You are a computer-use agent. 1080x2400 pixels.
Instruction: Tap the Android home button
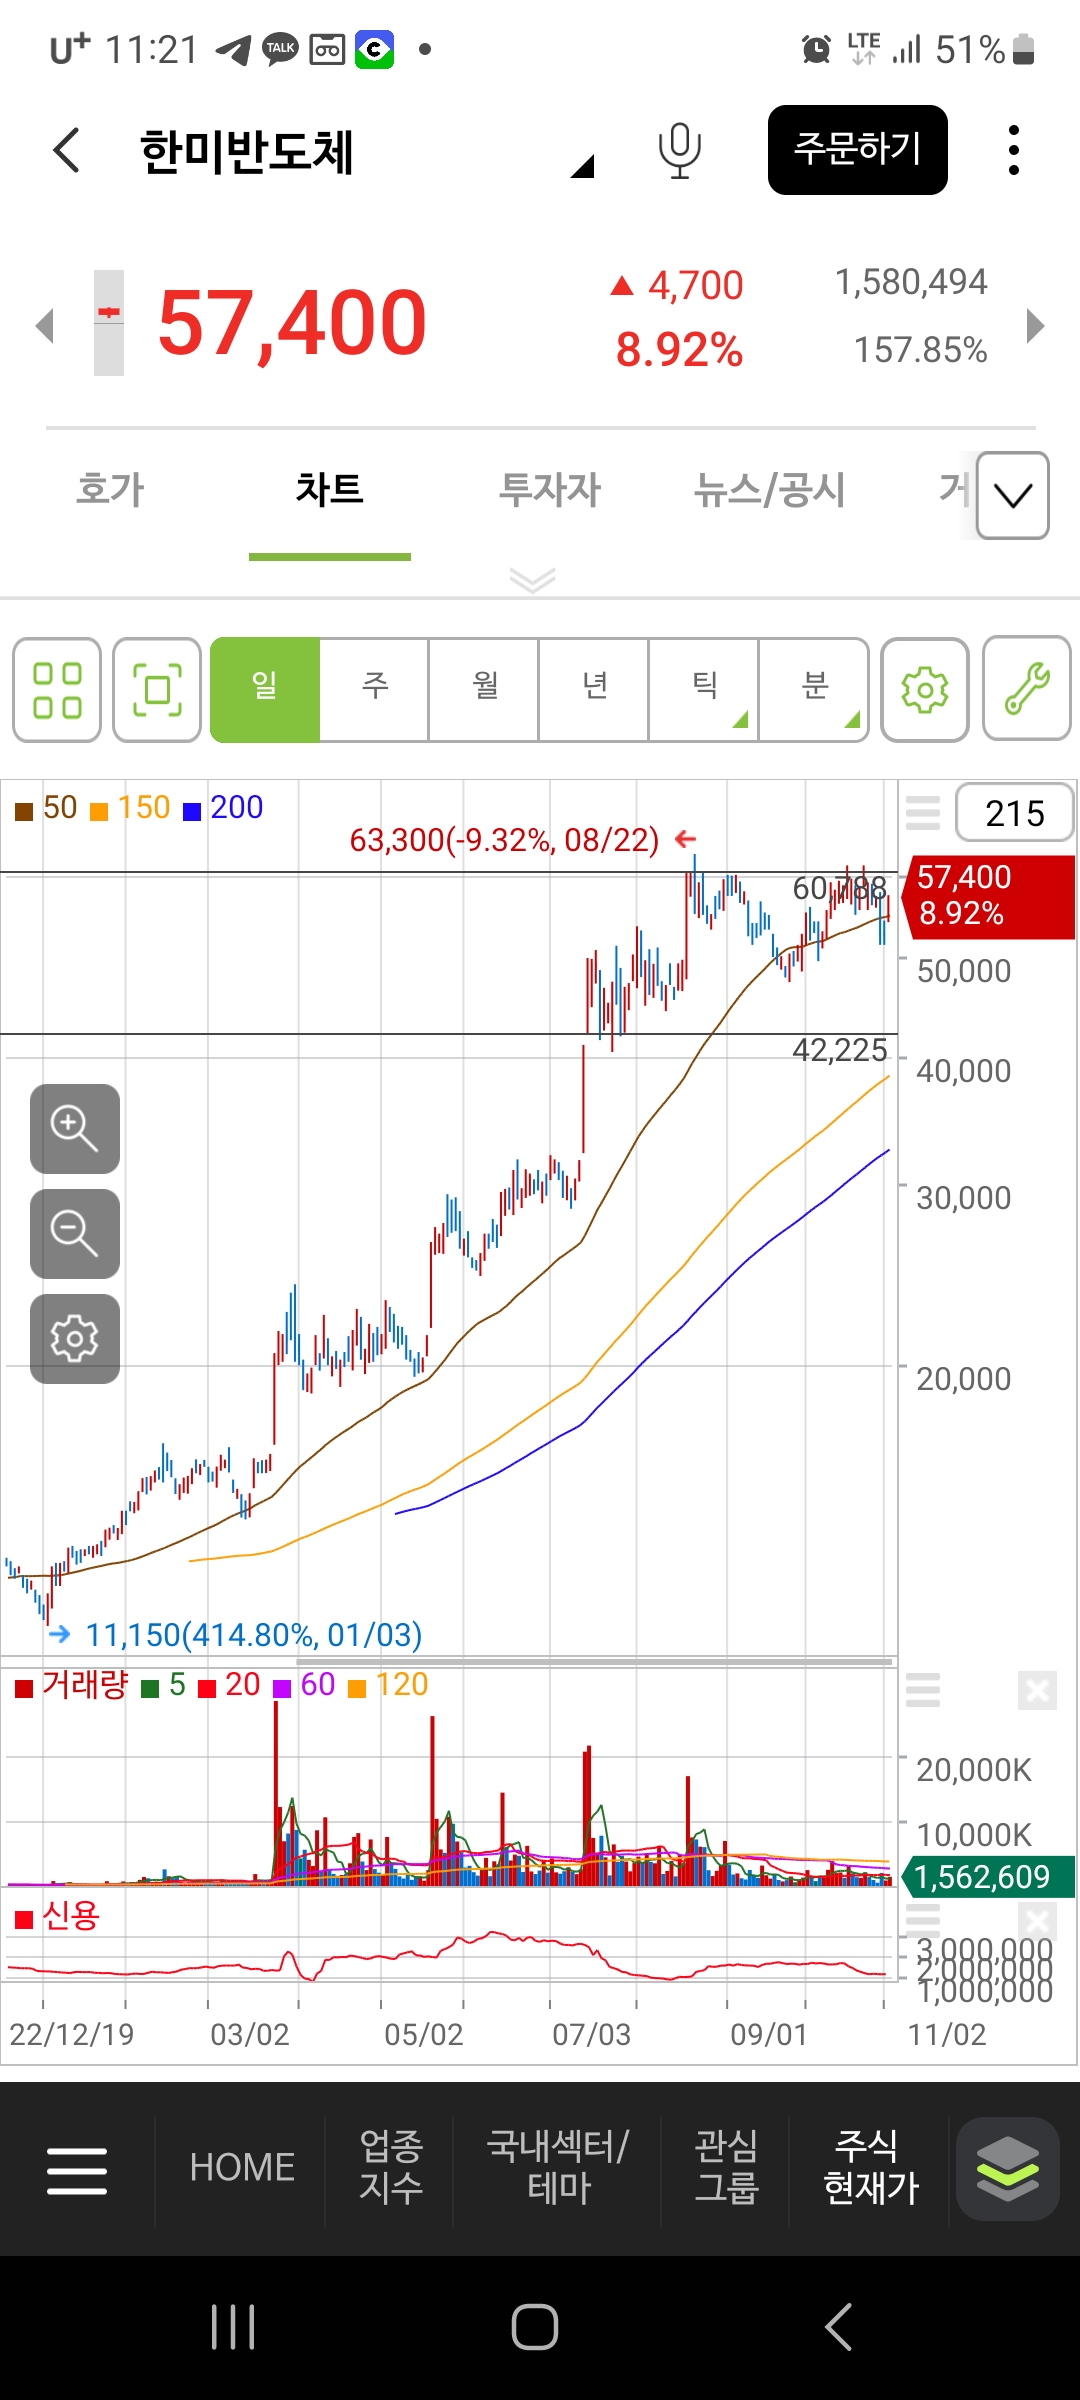pos(535,2327)
